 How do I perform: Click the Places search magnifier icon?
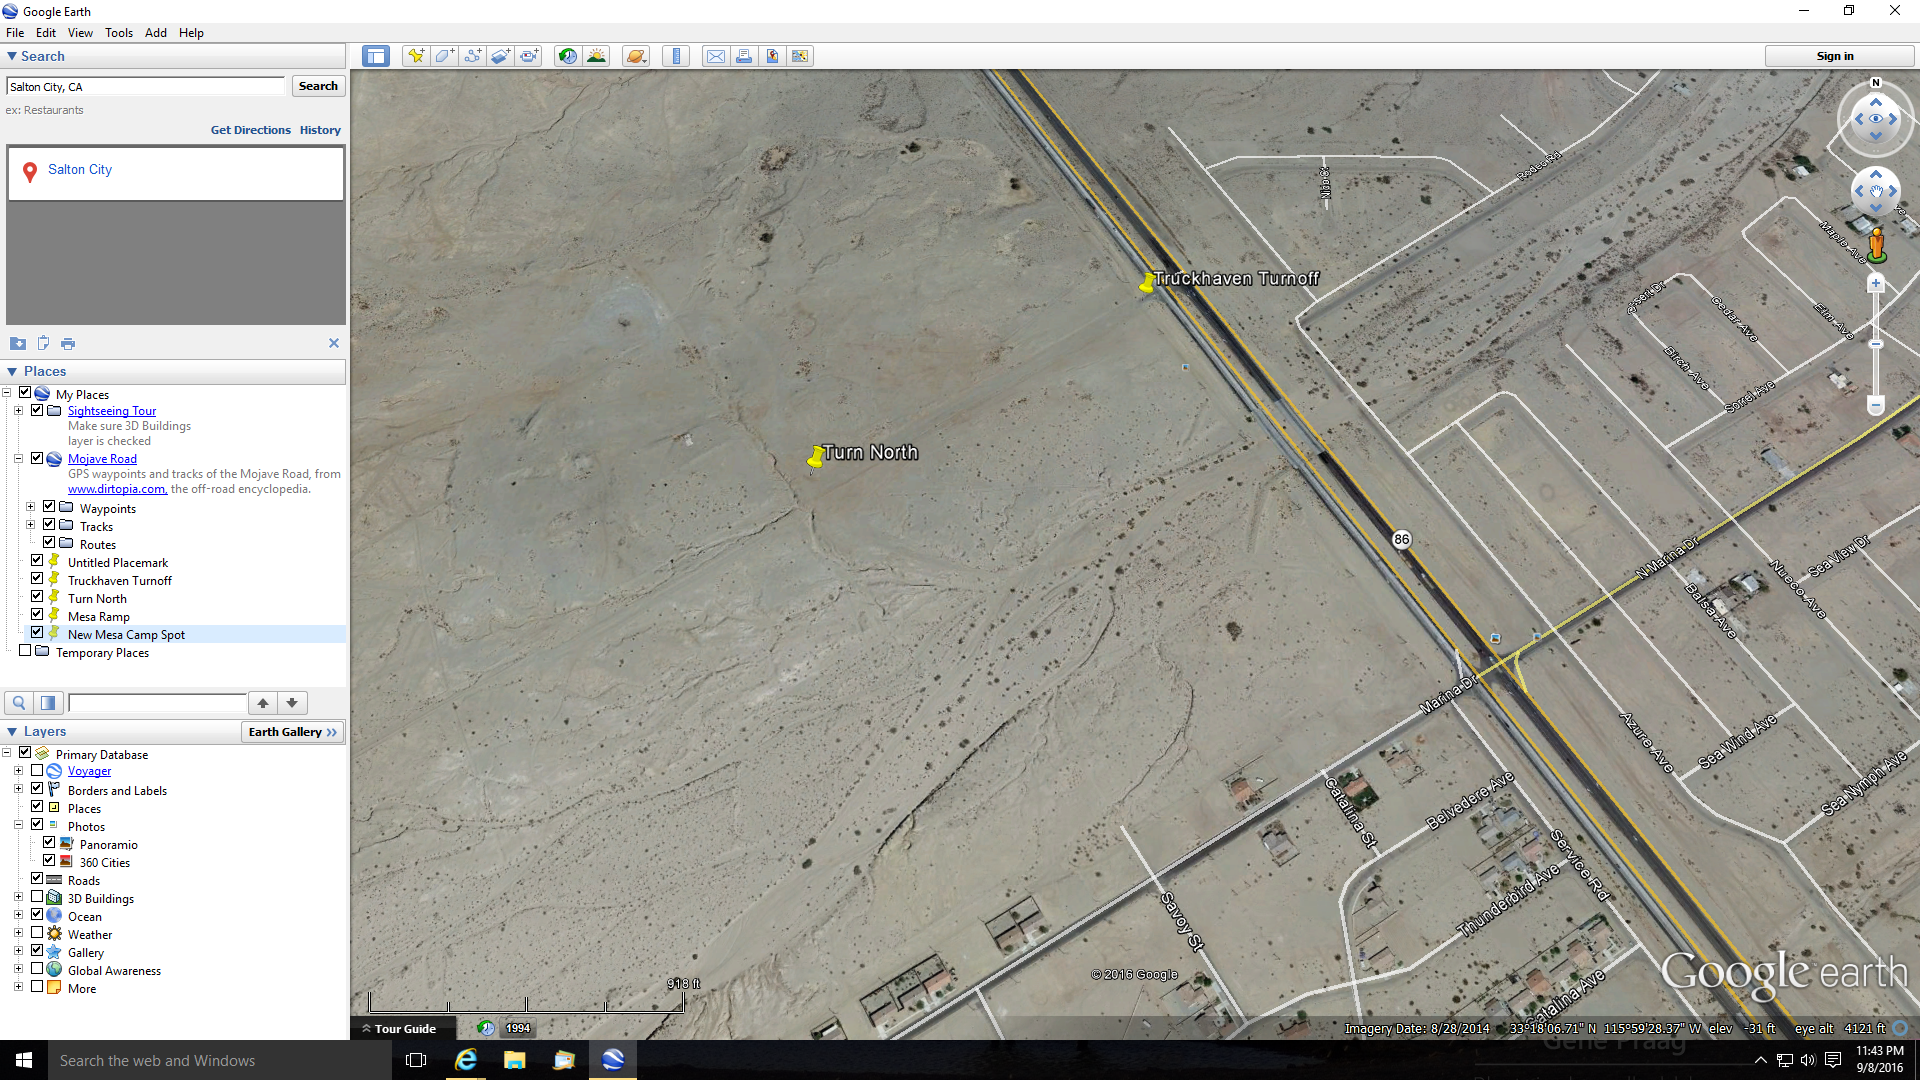click(19, 703)
